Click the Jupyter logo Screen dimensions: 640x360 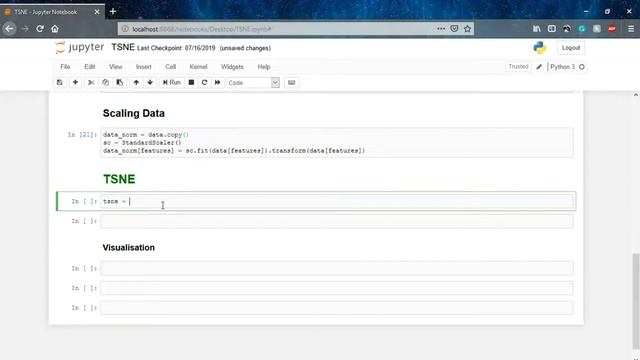point(80,47)
